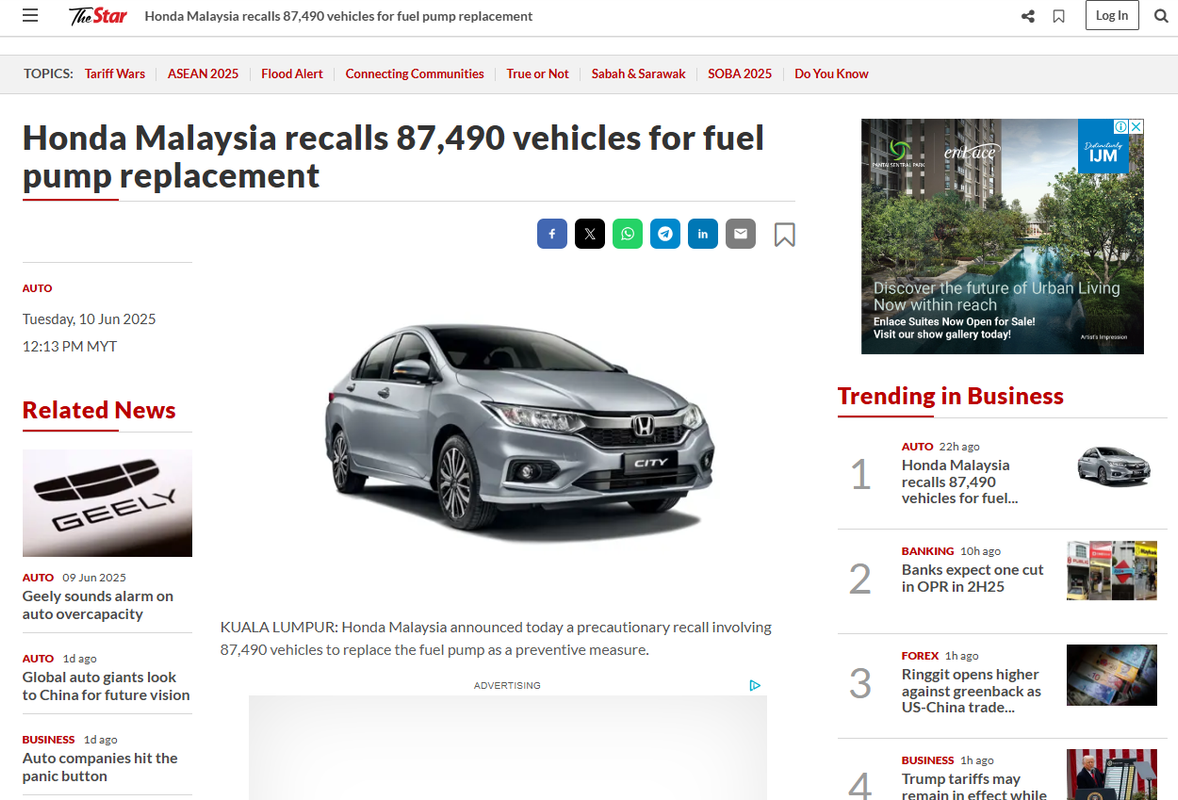Viewport: 1178px width, 800px height.
Task: Bookmark this article below the headline
Action: [x=784, y=234]
